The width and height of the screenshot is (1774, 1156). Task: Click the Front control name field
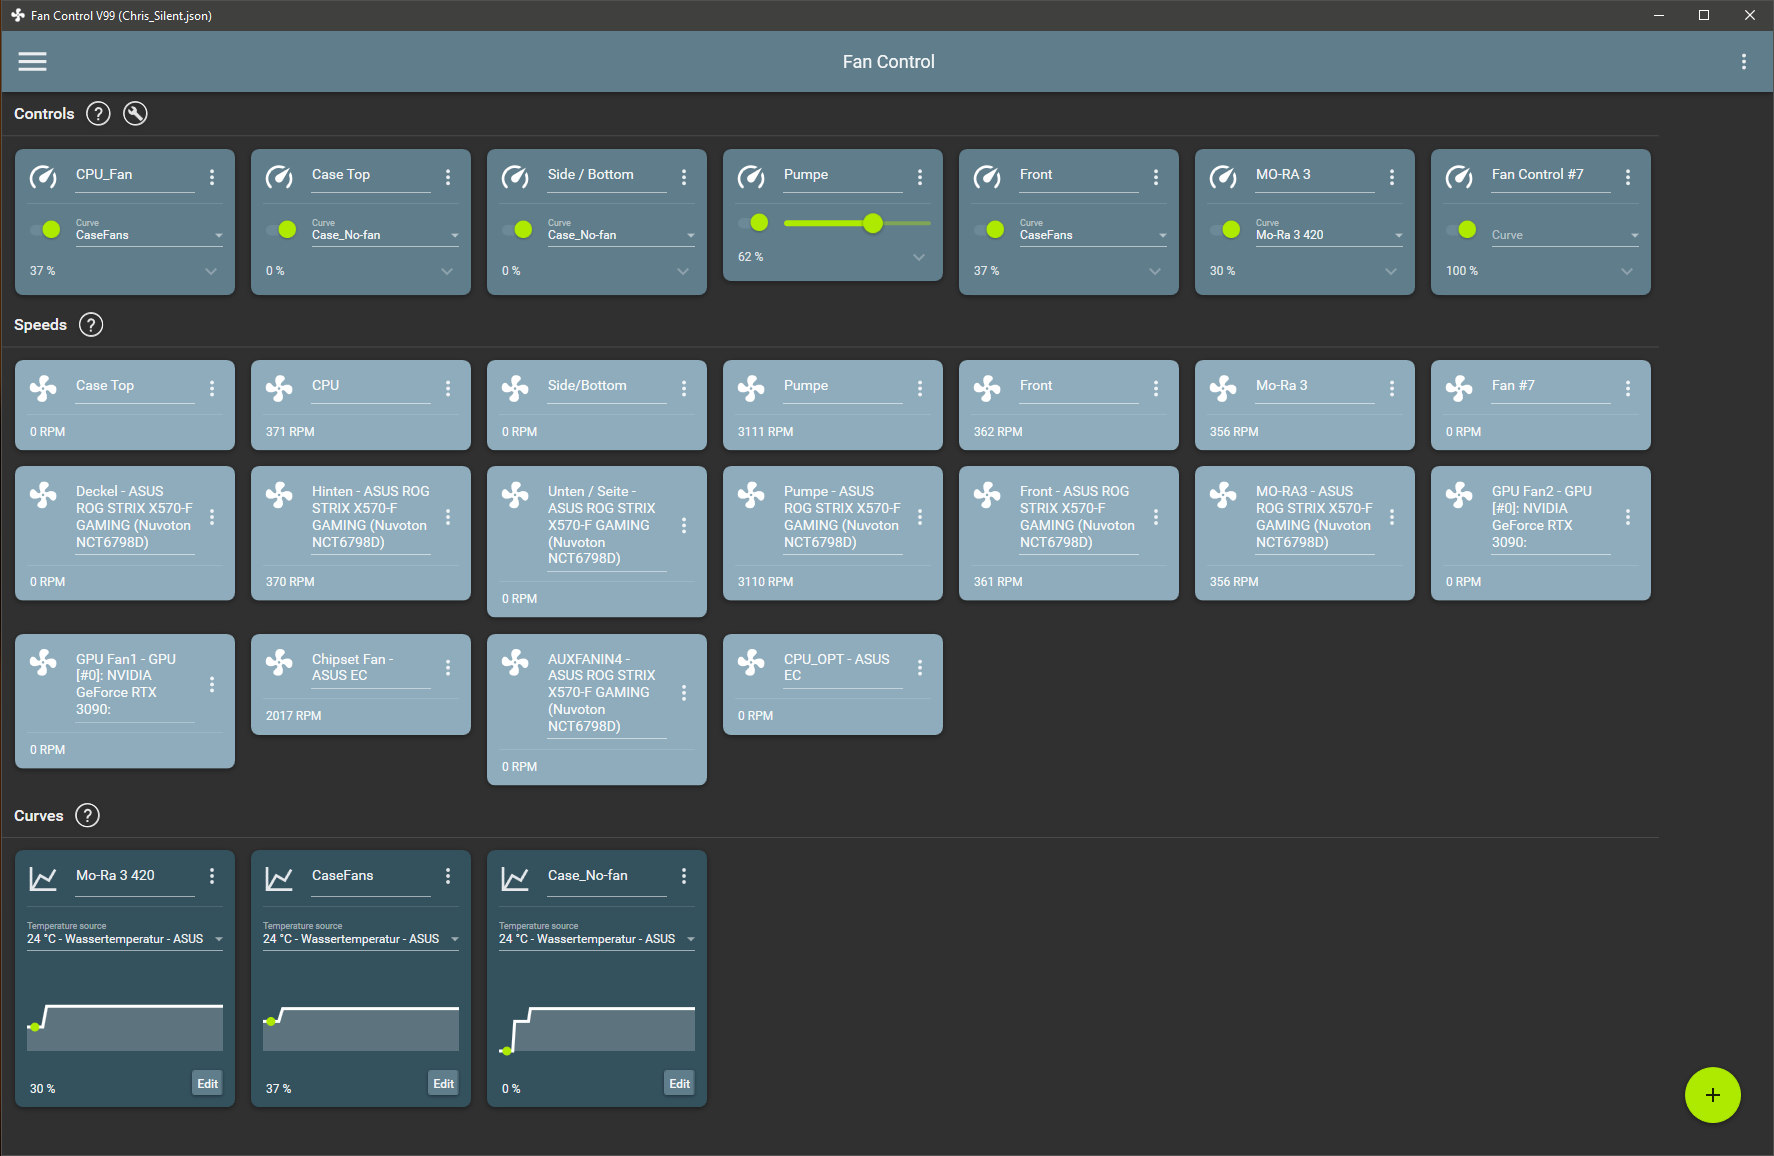(x=1079, y=176)
